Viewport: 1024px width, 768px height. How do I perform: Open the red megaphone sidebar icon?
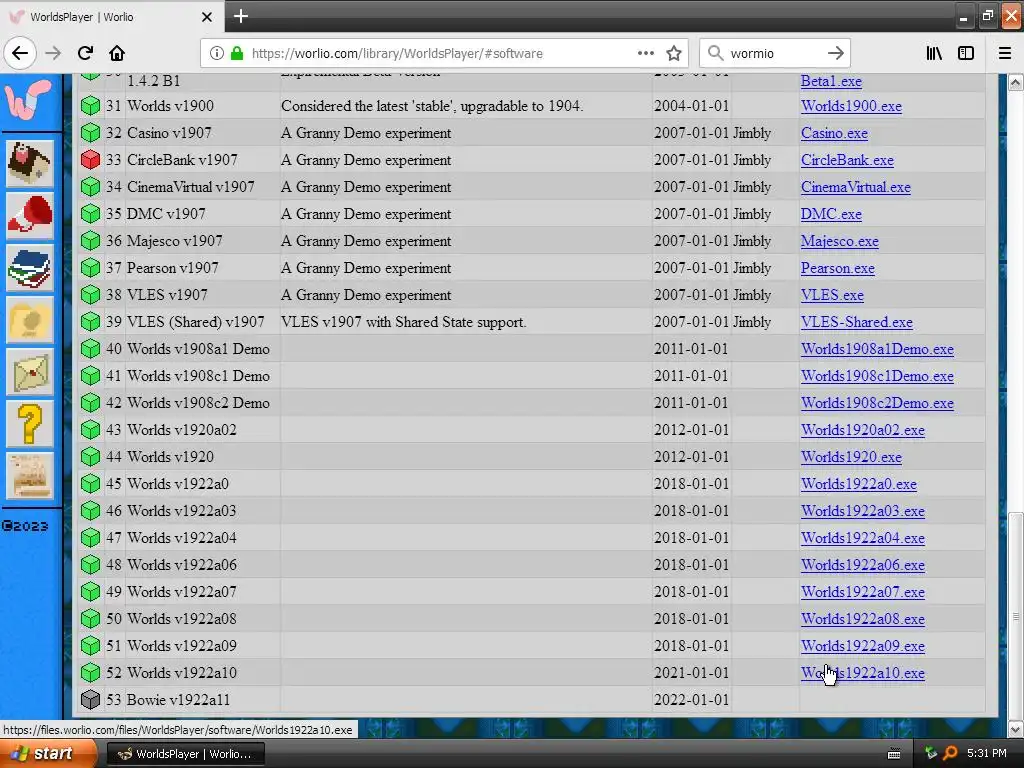click(x=29, y=215)
